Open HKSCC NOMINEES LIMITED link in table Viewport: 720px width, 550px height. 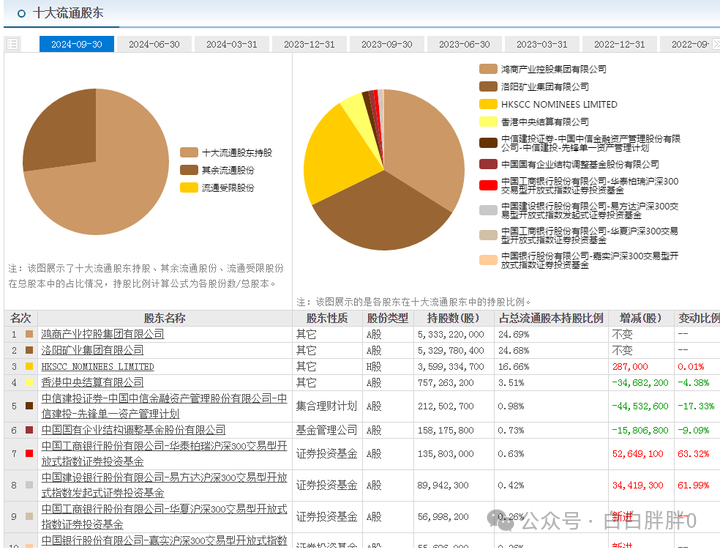[97, 366]
